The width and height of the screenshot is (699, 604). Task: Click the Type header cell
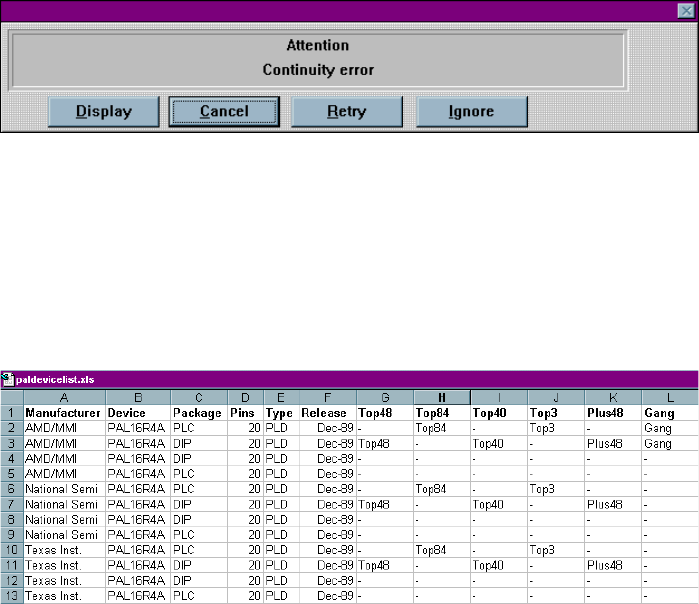(x=281, y=413)
